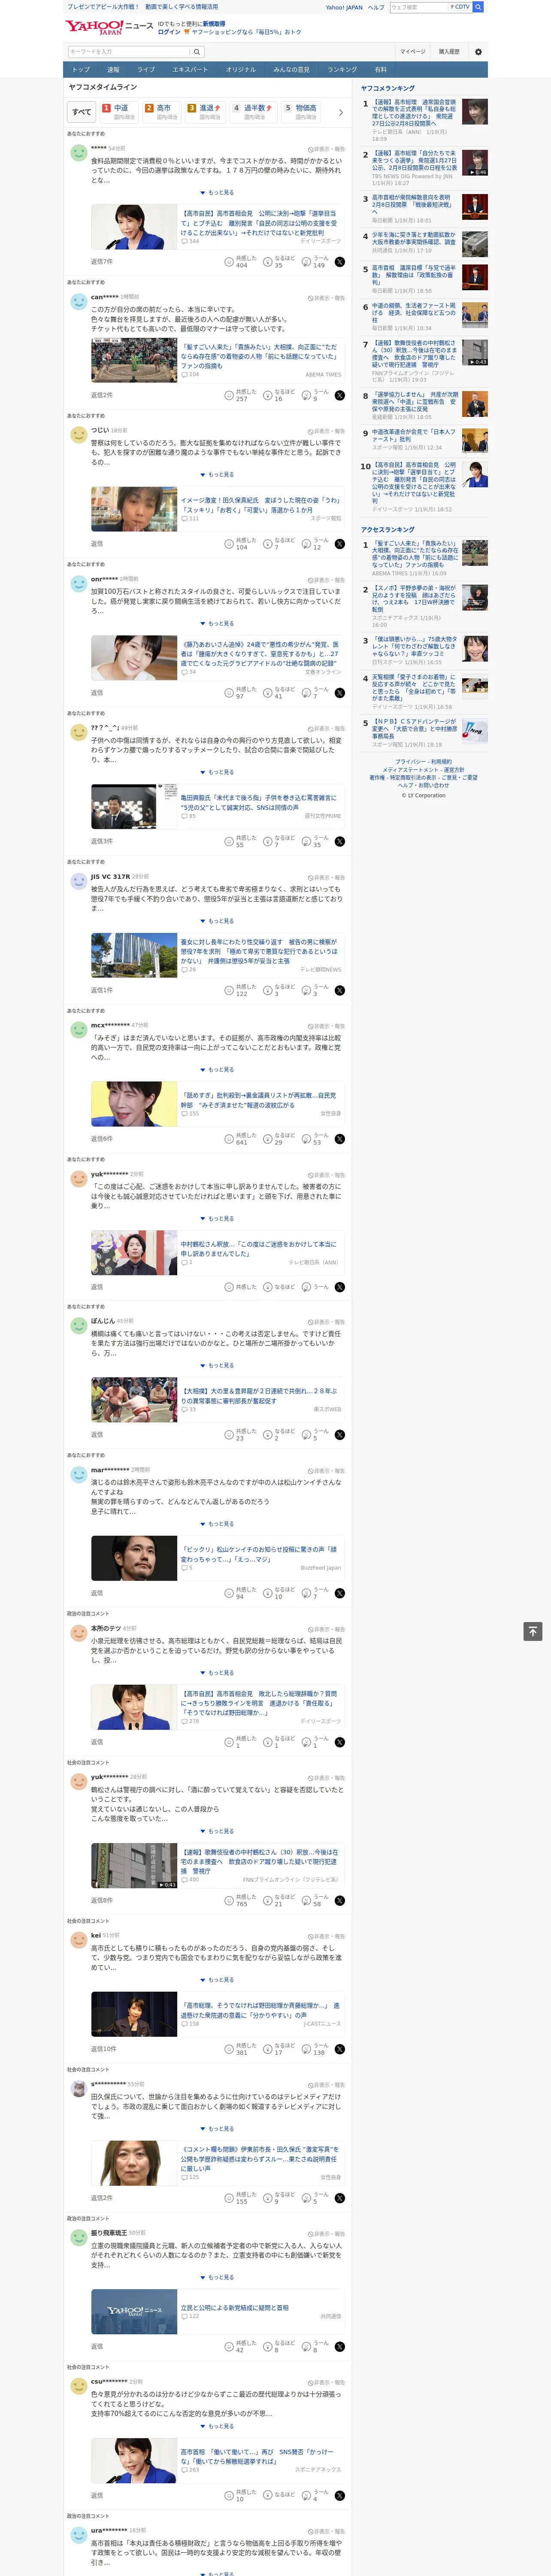Select the みんなの意見 navigation tab
The image size is (551, 2576).
click(x=291, y=70)
